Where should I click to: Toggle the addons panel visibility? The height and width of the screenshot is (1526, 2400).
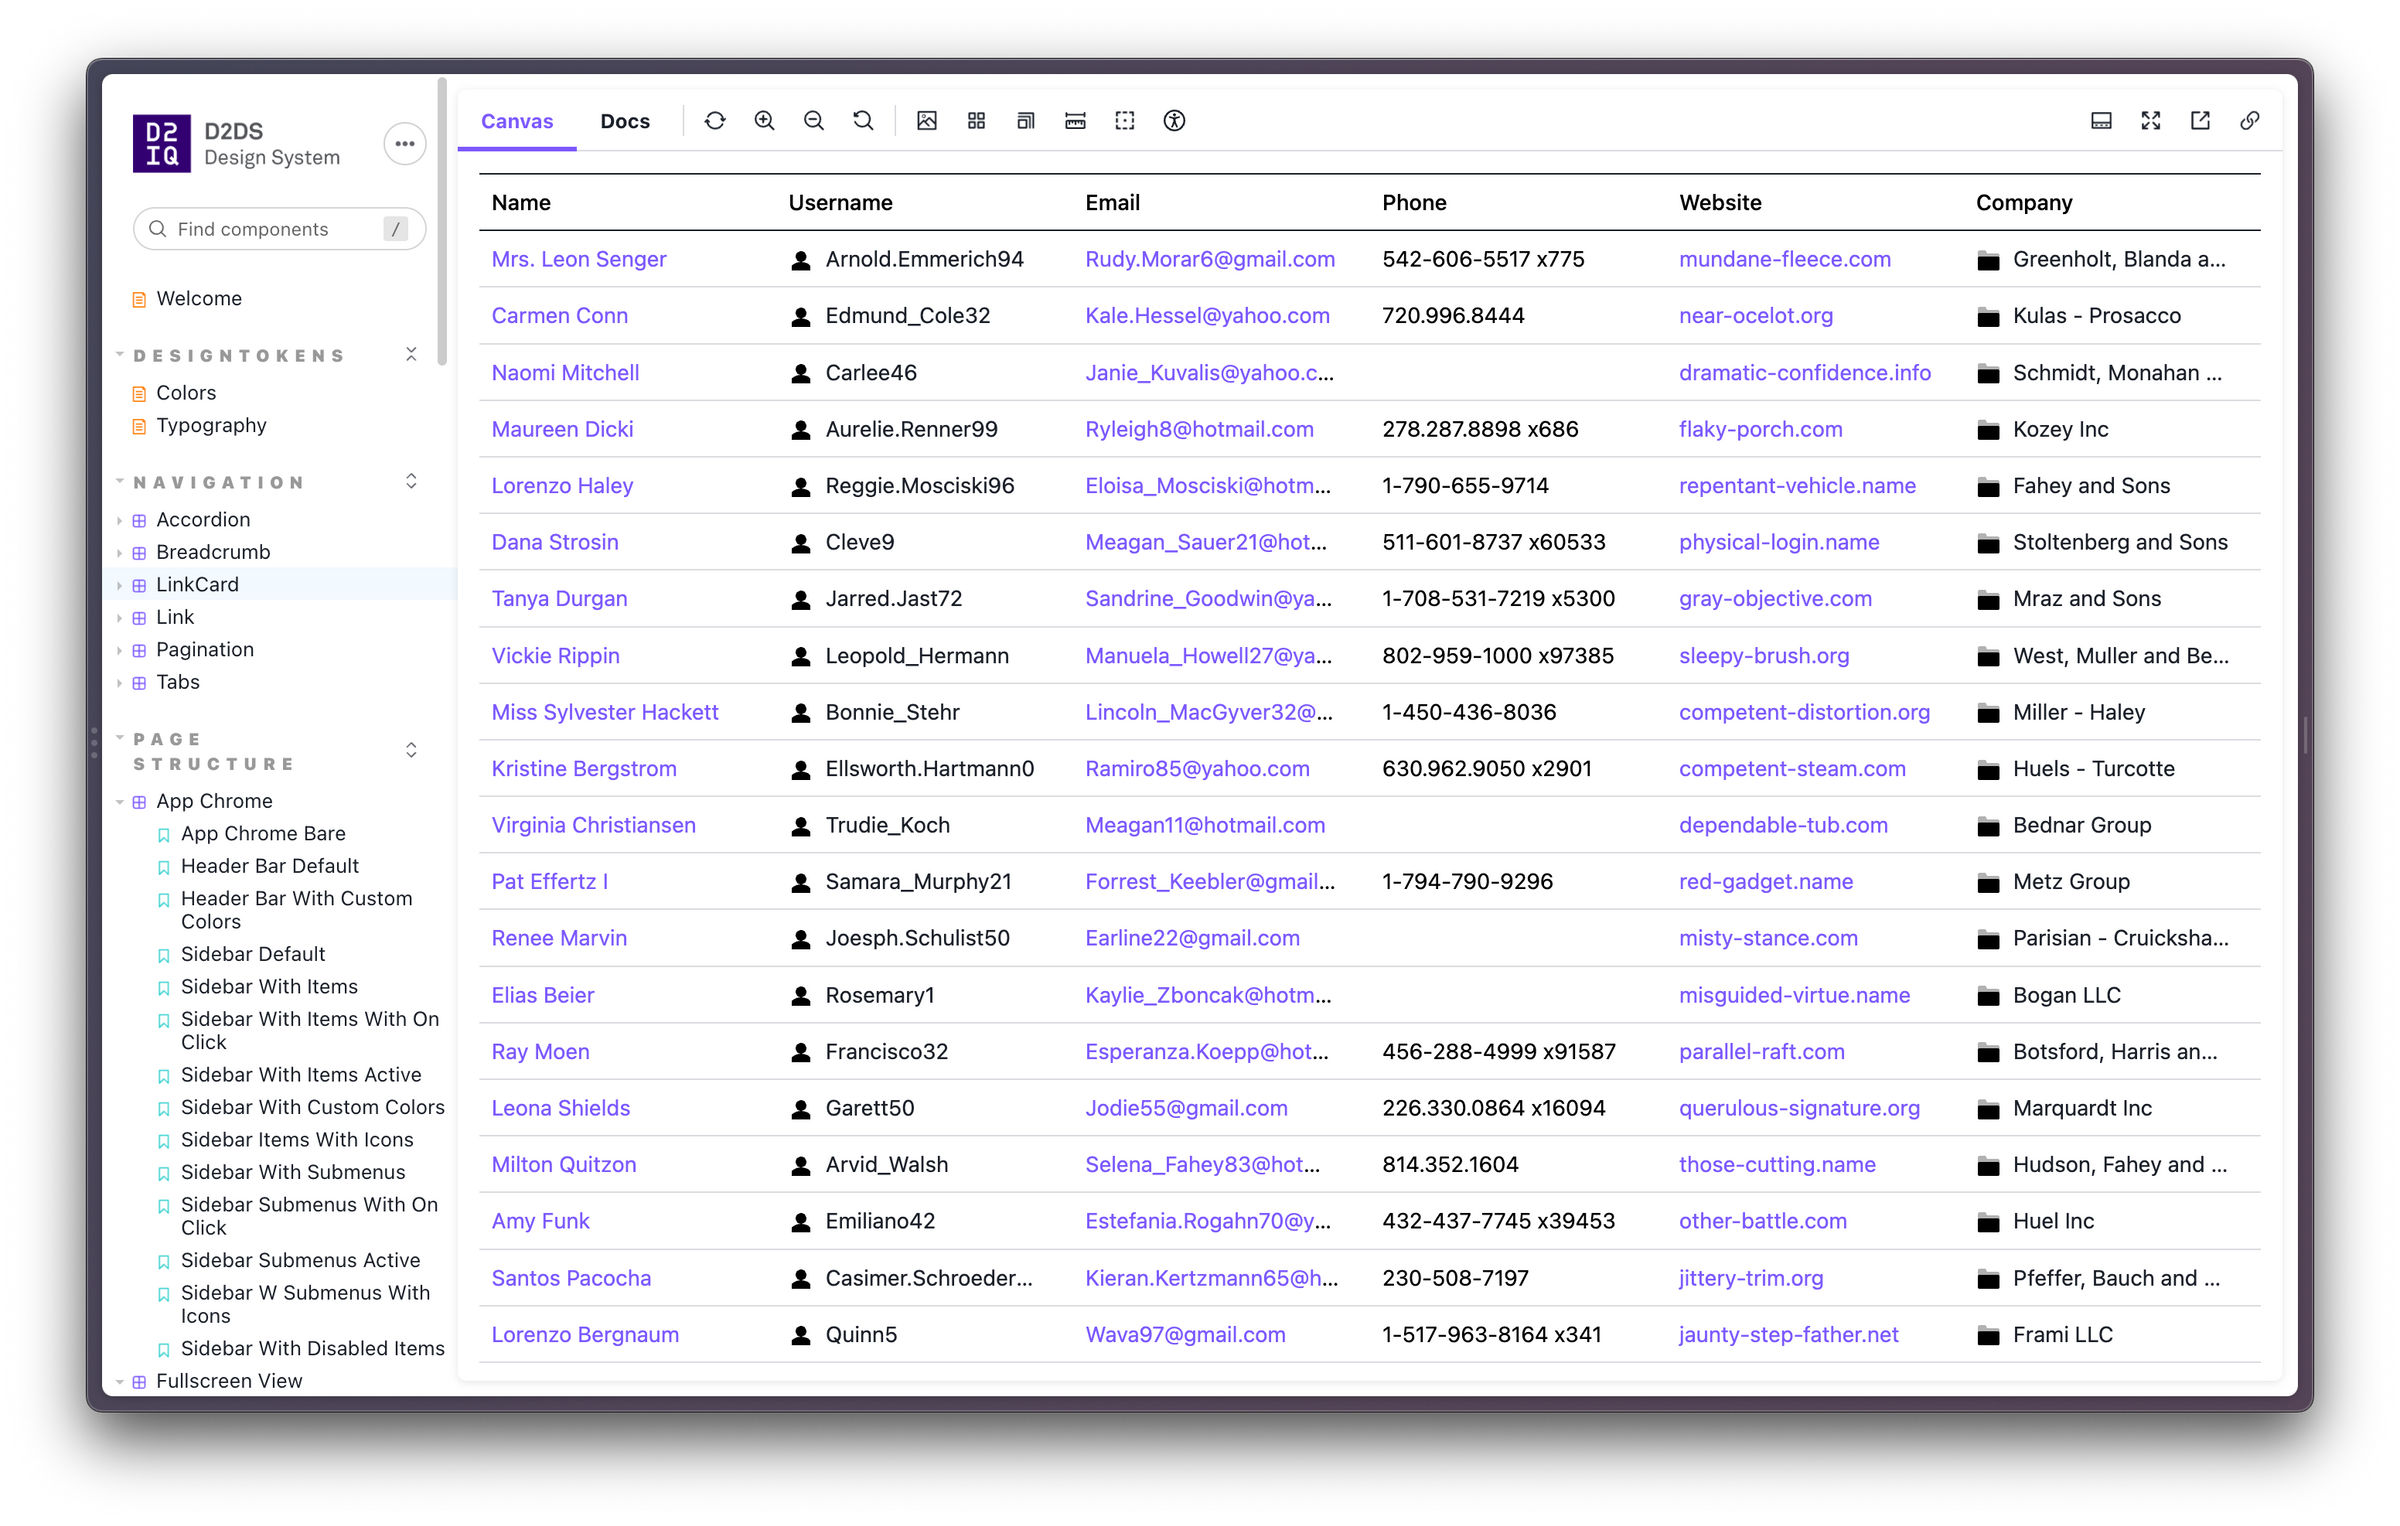point(2100,120)
